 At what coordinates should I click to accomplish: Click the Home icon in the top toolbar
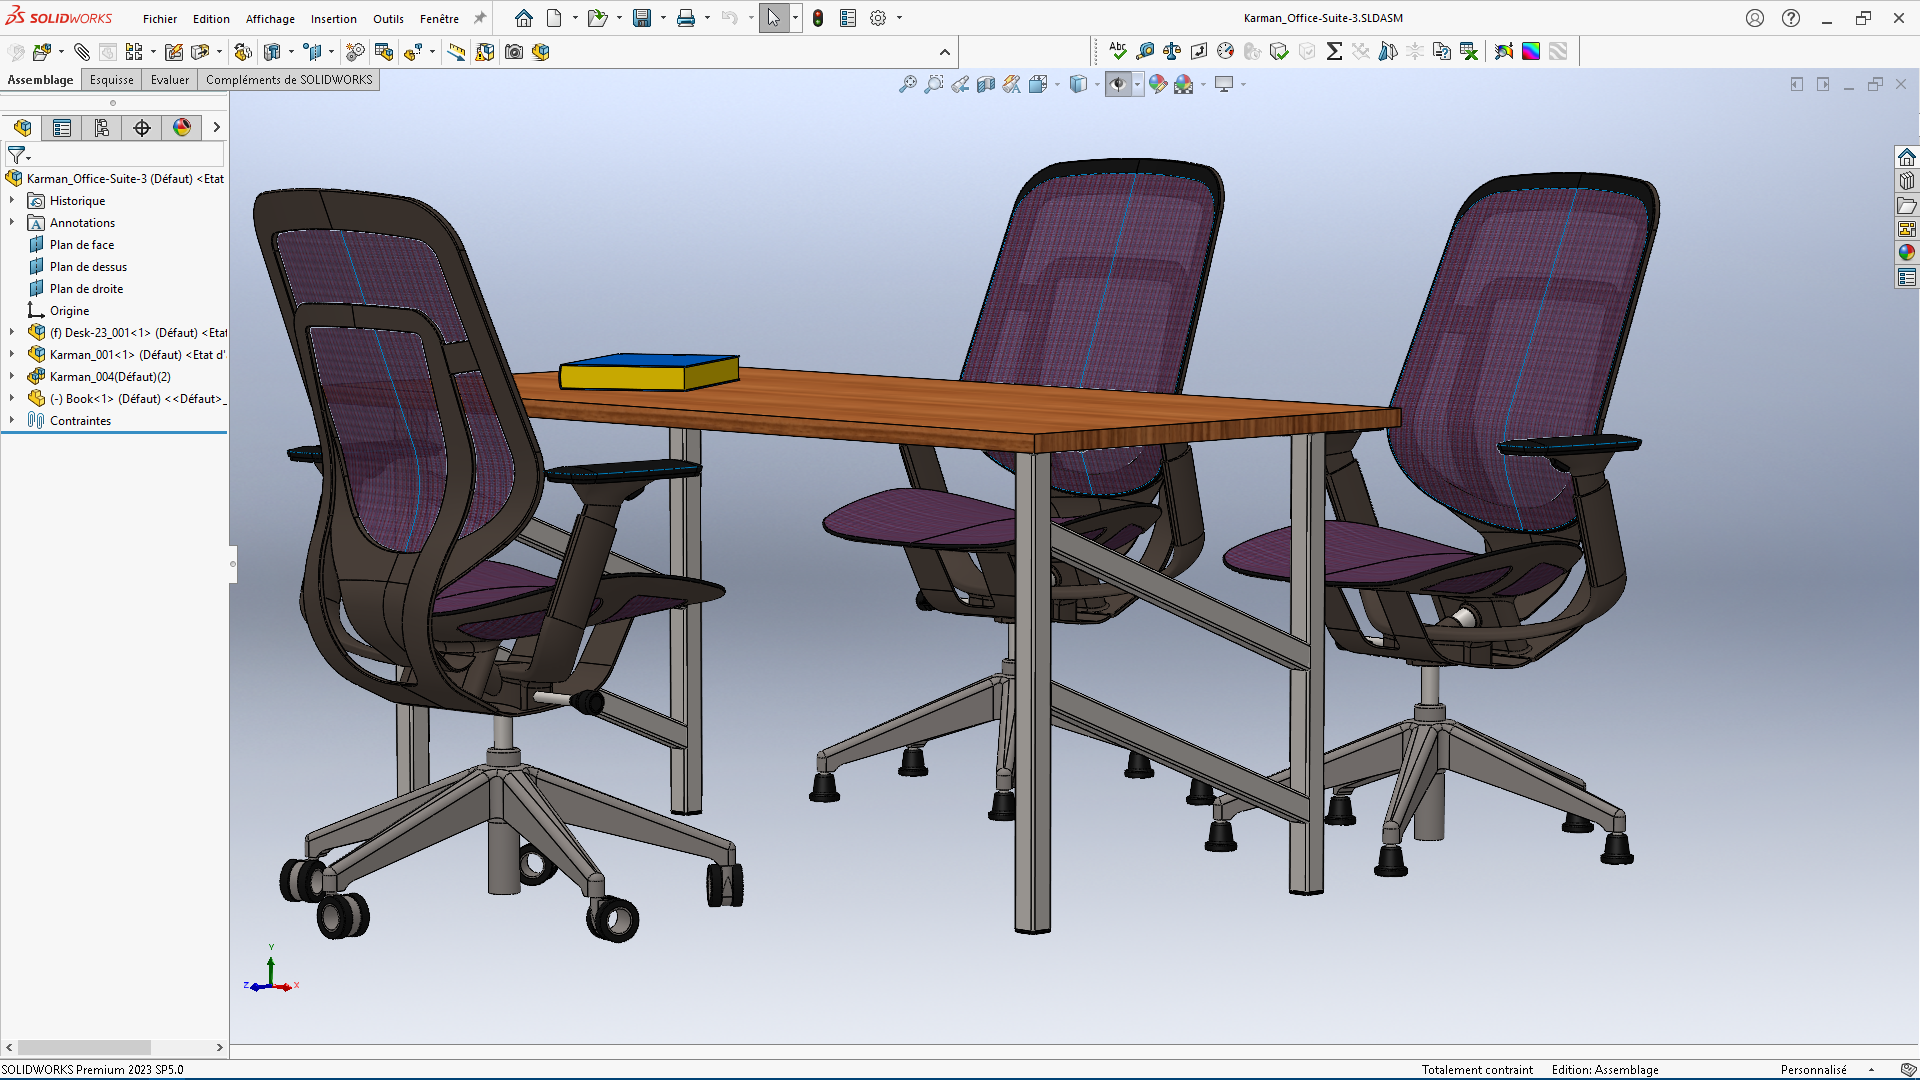tap(523, 18)
